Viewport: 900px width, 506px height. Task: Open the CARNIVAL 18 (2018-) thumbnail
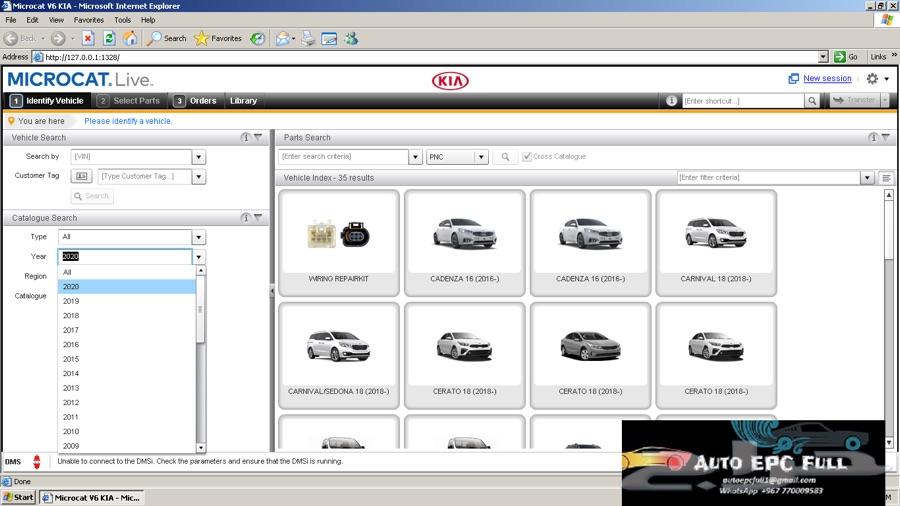click(x=716, y=243)
